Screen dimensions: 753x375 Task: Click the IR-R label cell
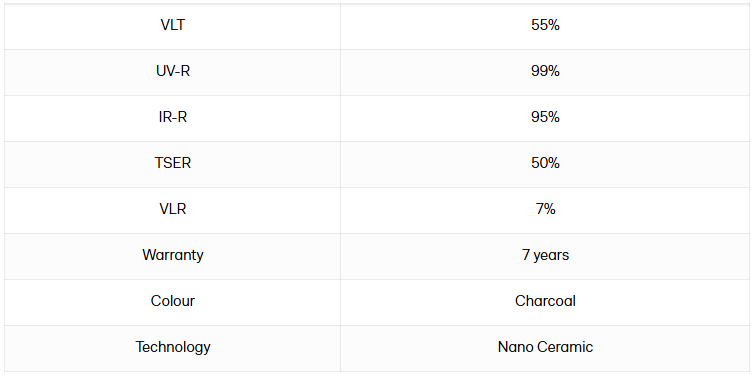[x=172, y=117]
